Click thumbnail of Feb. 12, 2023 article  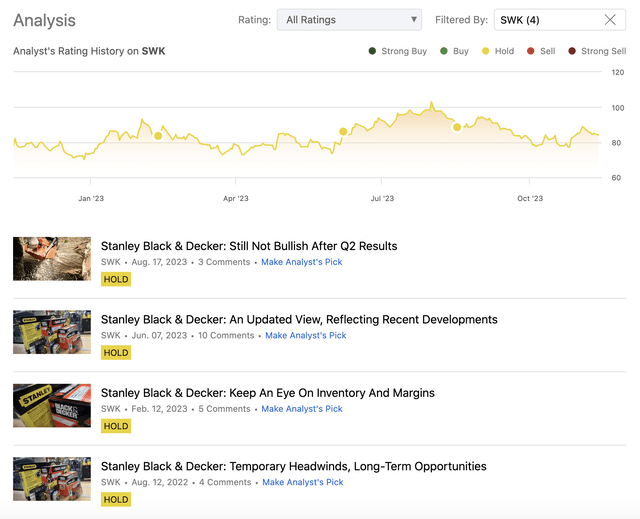[x=52, y=406]
